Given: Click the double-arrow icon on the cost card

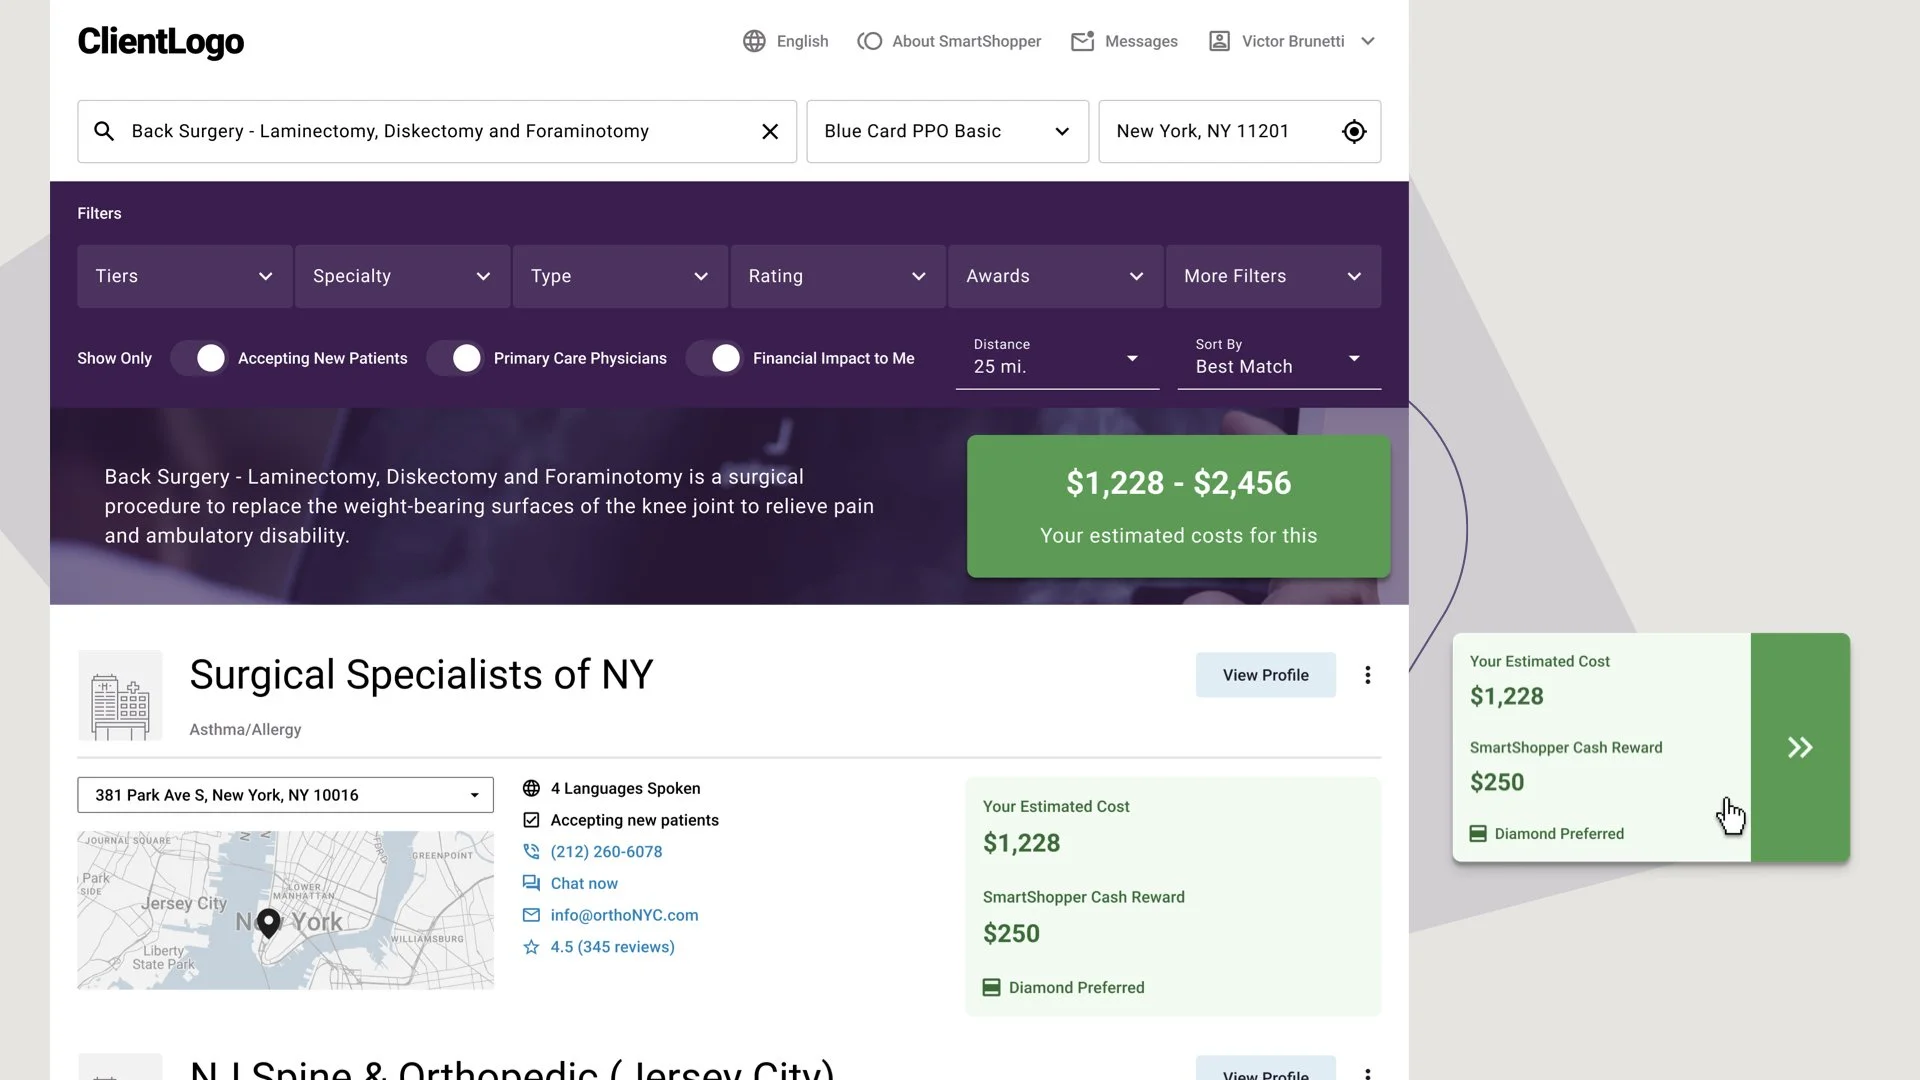Looking at the screenshot, I should [1800, 747].
